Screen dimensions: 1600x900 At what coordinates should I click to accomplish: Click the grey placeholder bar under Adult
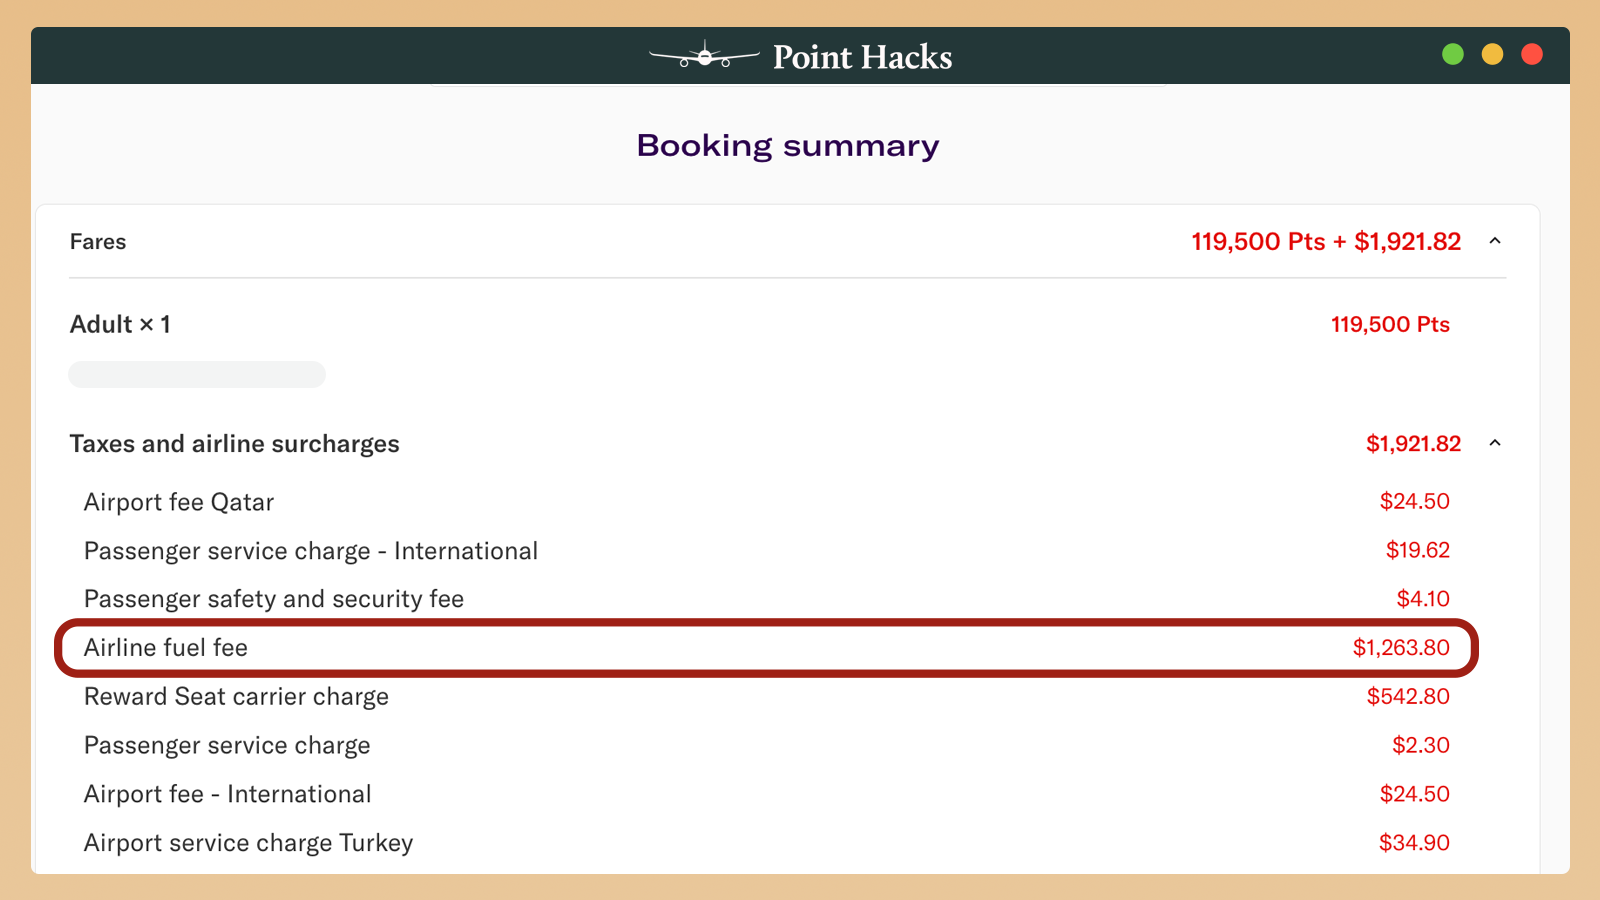pos(197,374)
